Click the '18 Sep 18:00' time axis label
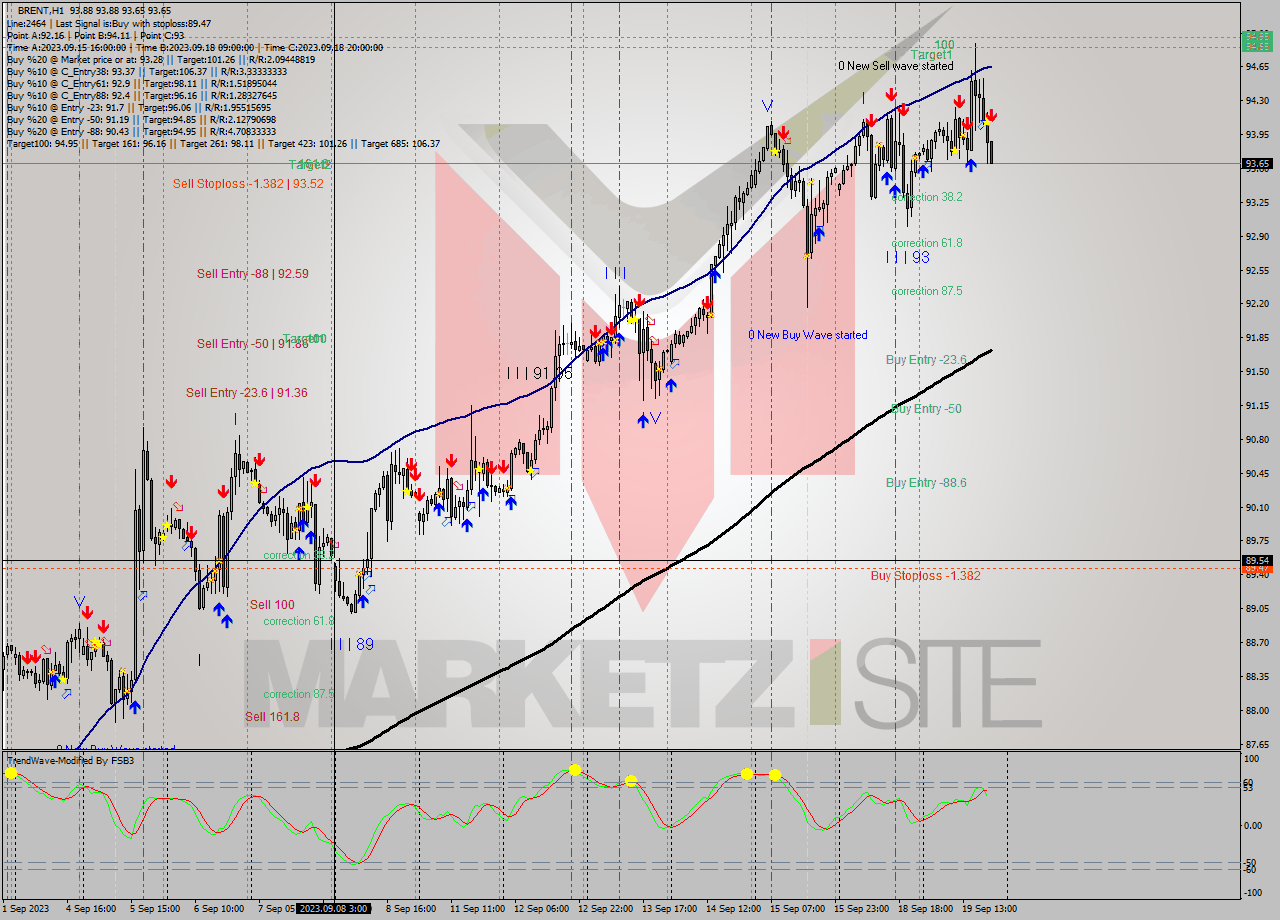Viewport: 1280px width, 920px height. click(925, 908)
